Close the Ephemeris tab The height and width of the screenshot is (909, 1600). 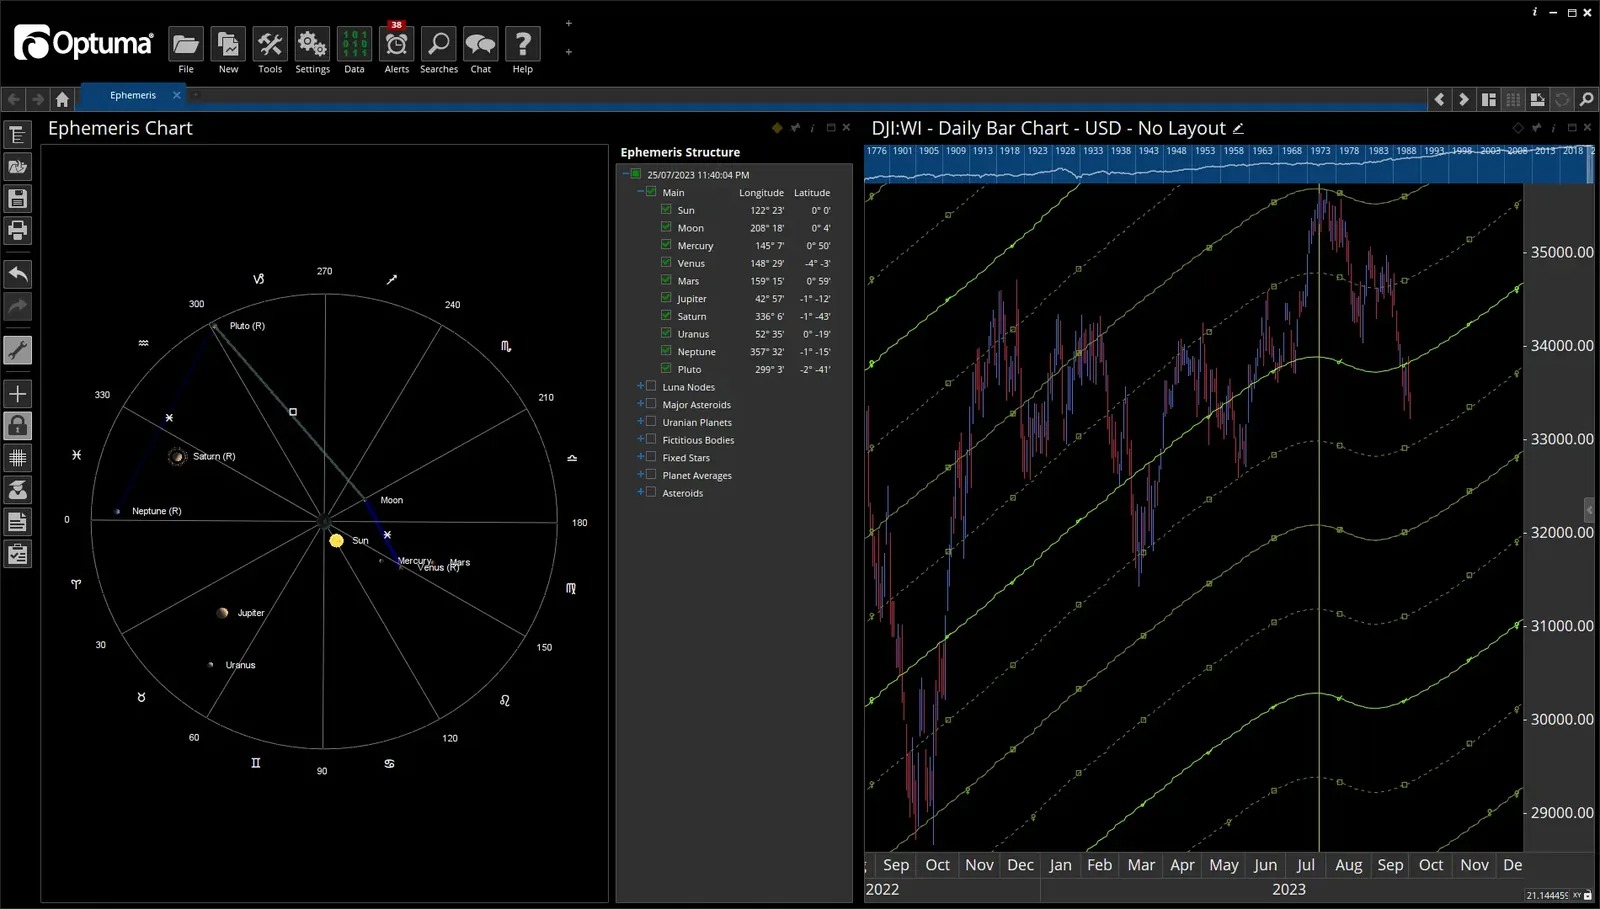[177, 95]
